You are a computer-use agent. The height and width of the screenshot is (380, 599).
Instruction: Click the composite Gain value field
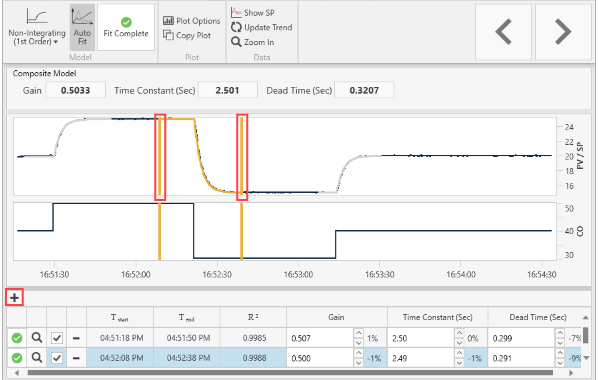coord(76,91)
